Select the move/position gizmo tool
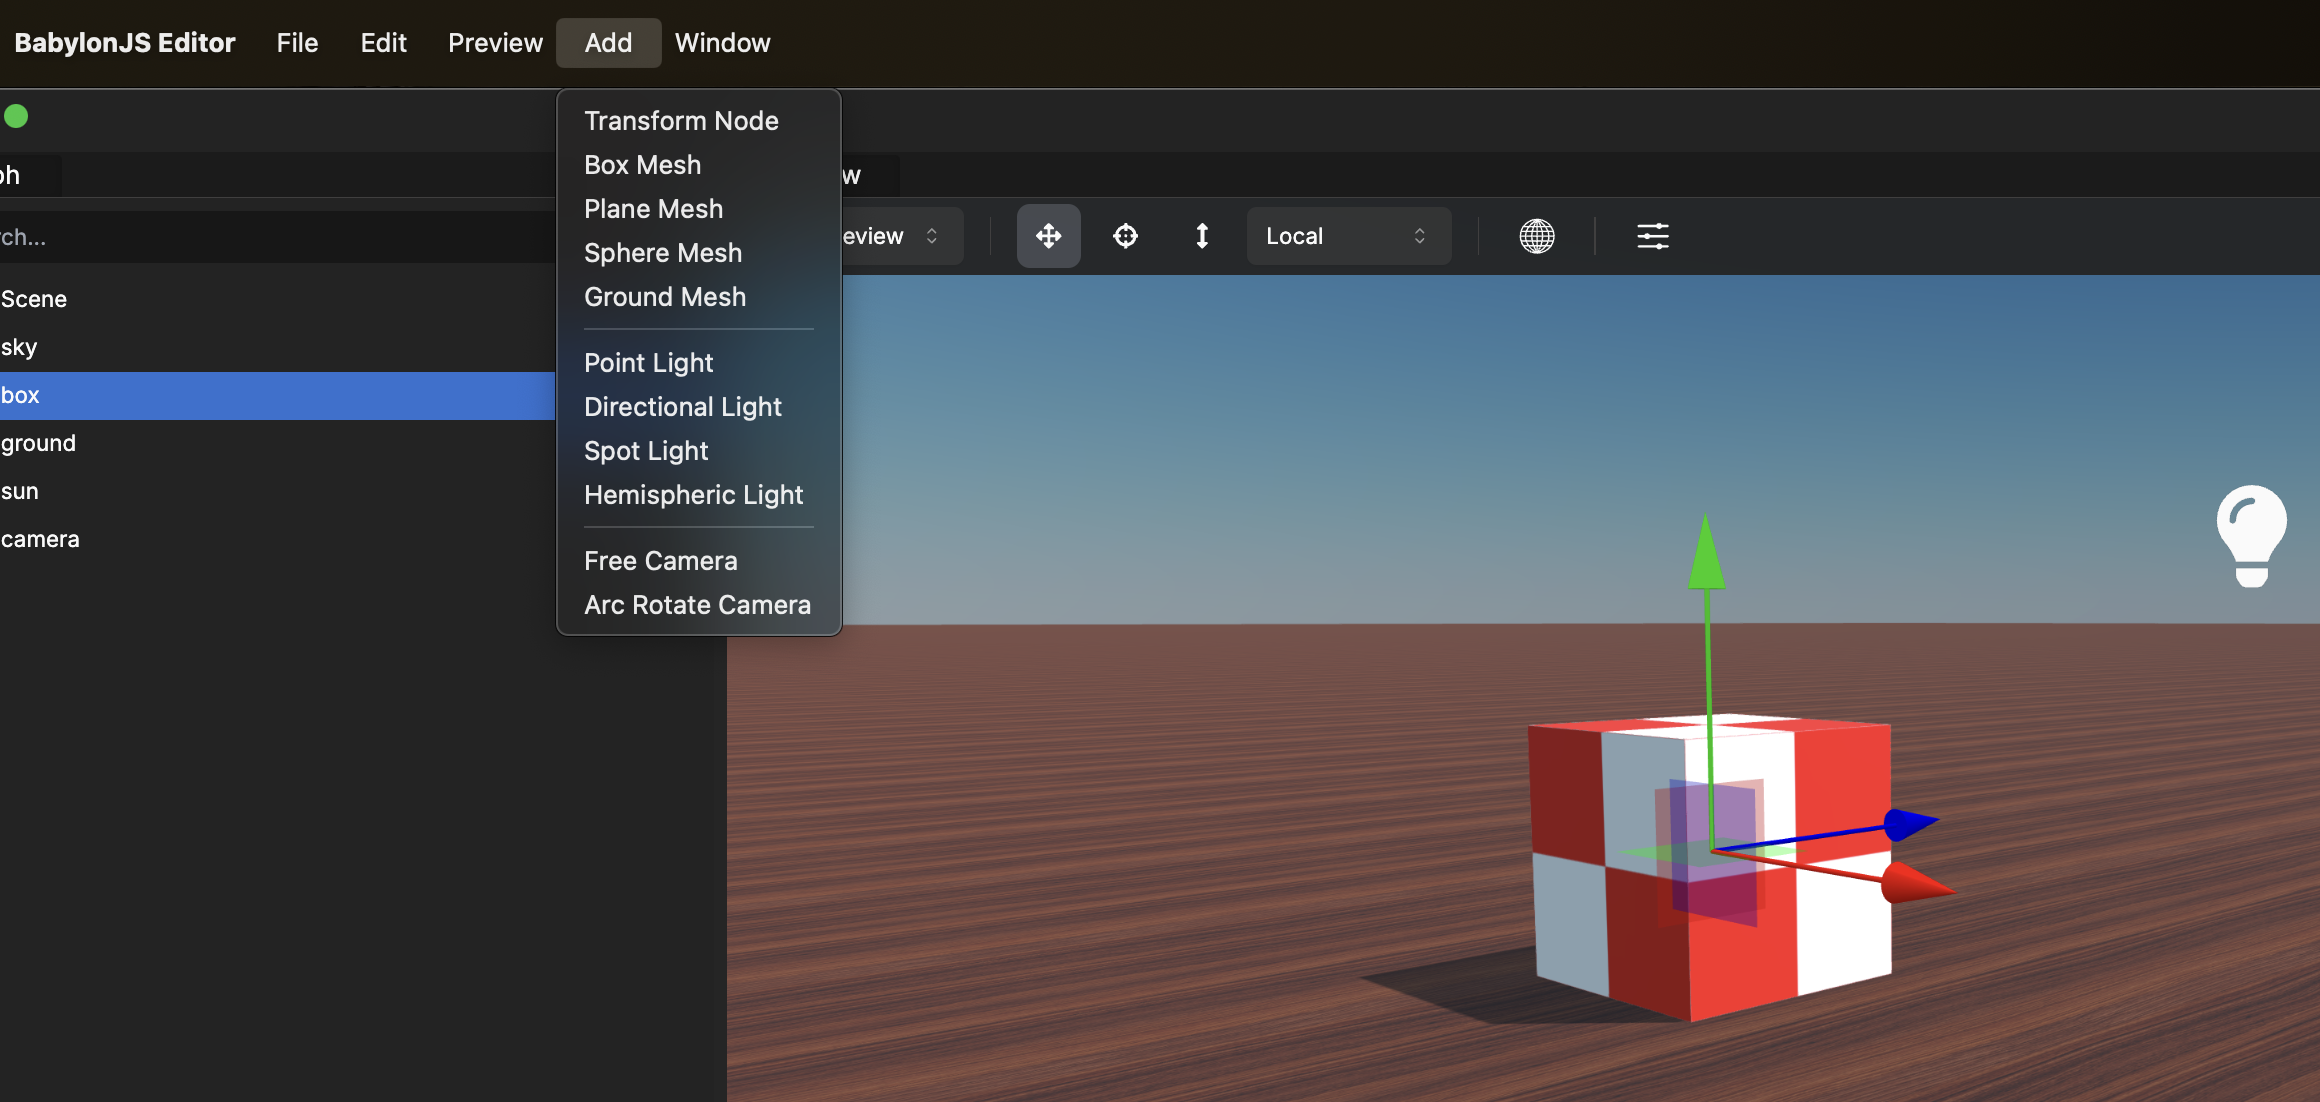This screenshot has height=1102, width=2320. pos(1048,236)
